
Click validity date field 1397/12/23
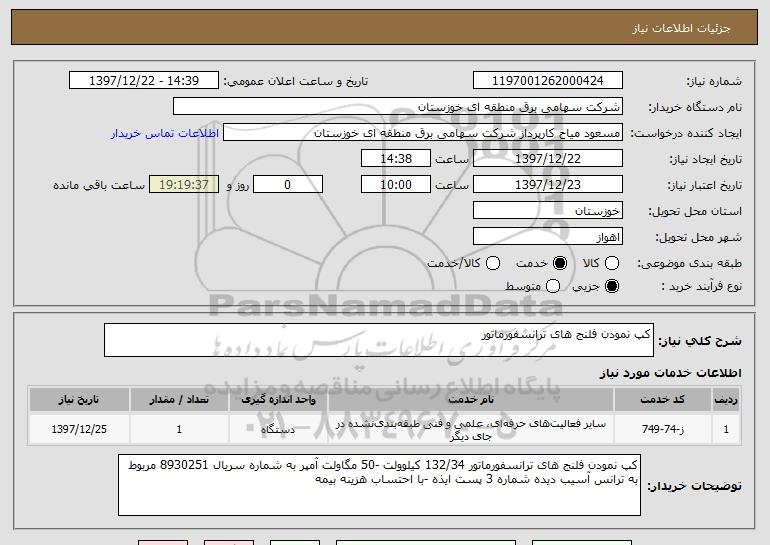[x=548, y=185]
